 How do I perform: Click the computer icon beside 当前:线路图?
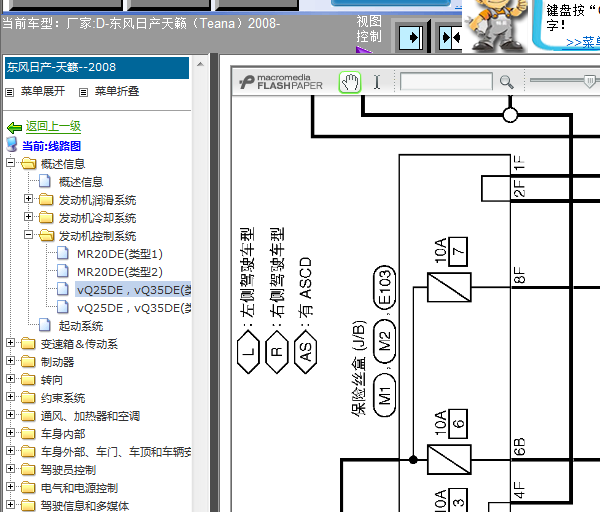(12, 145)
